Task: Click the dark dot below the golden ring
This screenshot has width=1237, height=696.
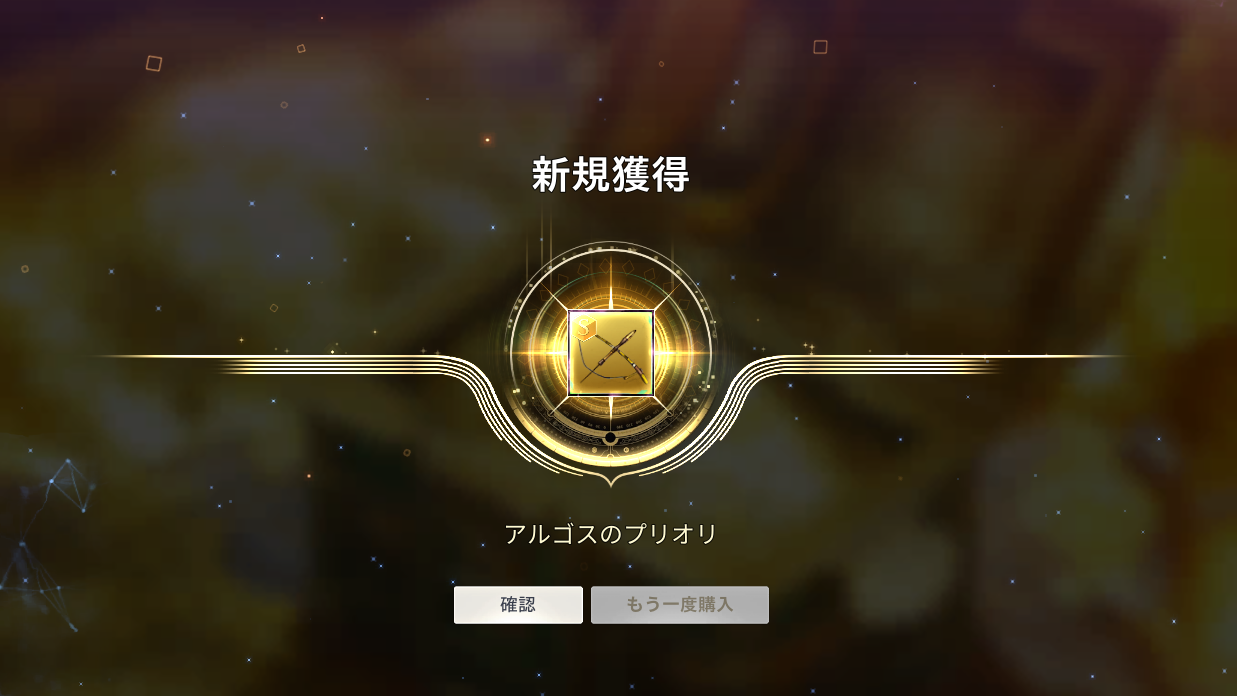Action: tap(610, 439)
